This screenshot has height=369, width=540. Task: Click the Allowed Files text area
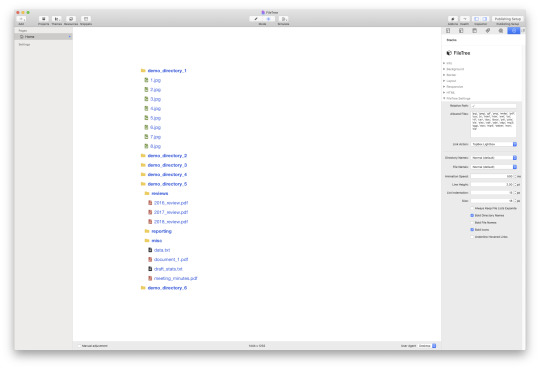click(x=493, y=124)
